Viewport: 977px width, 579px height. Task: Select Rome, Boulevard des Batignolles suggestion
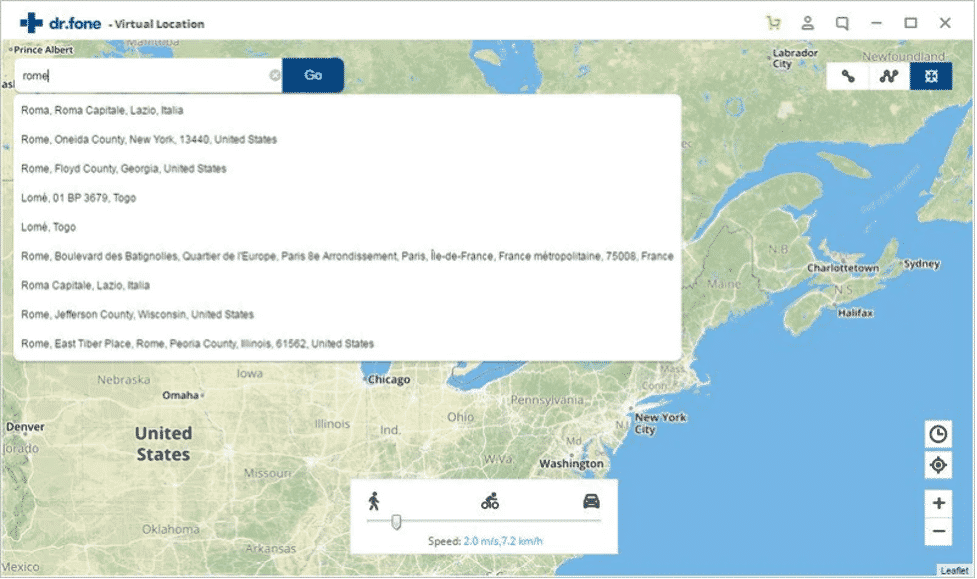click(x=347, y=256)
